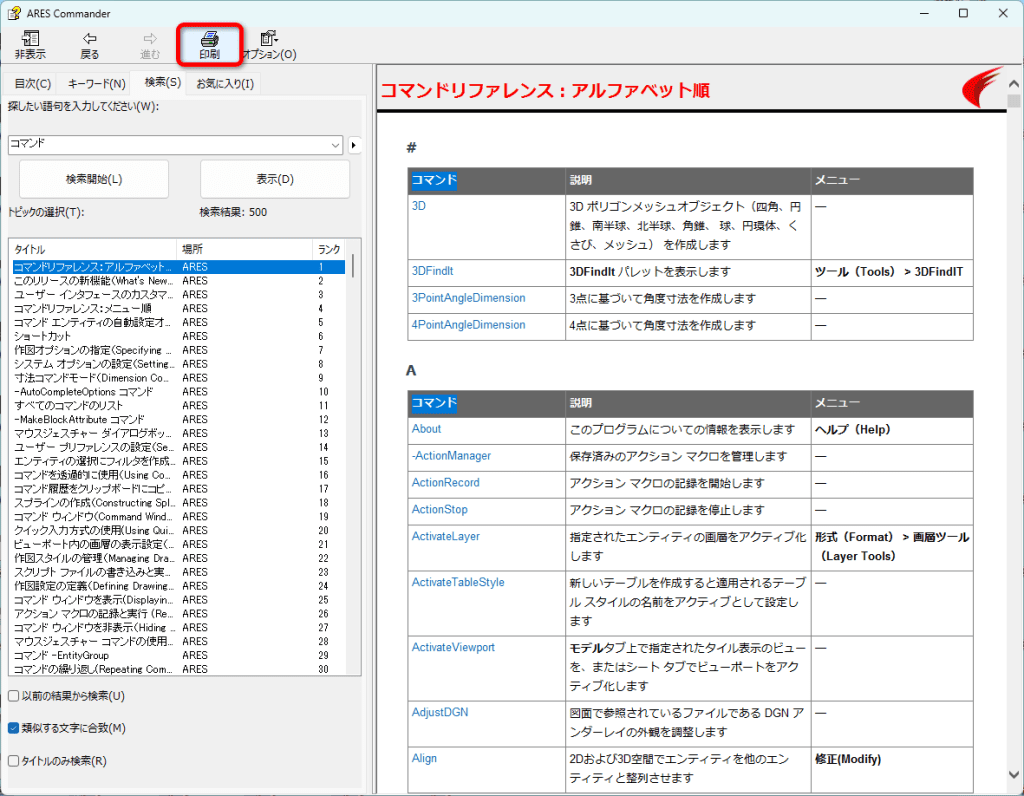The width and height of the screenshot is (1024, 796).
Task: Open the 3PointAngleDimension link
Action: pyautogui.click(x=468, y=298)
